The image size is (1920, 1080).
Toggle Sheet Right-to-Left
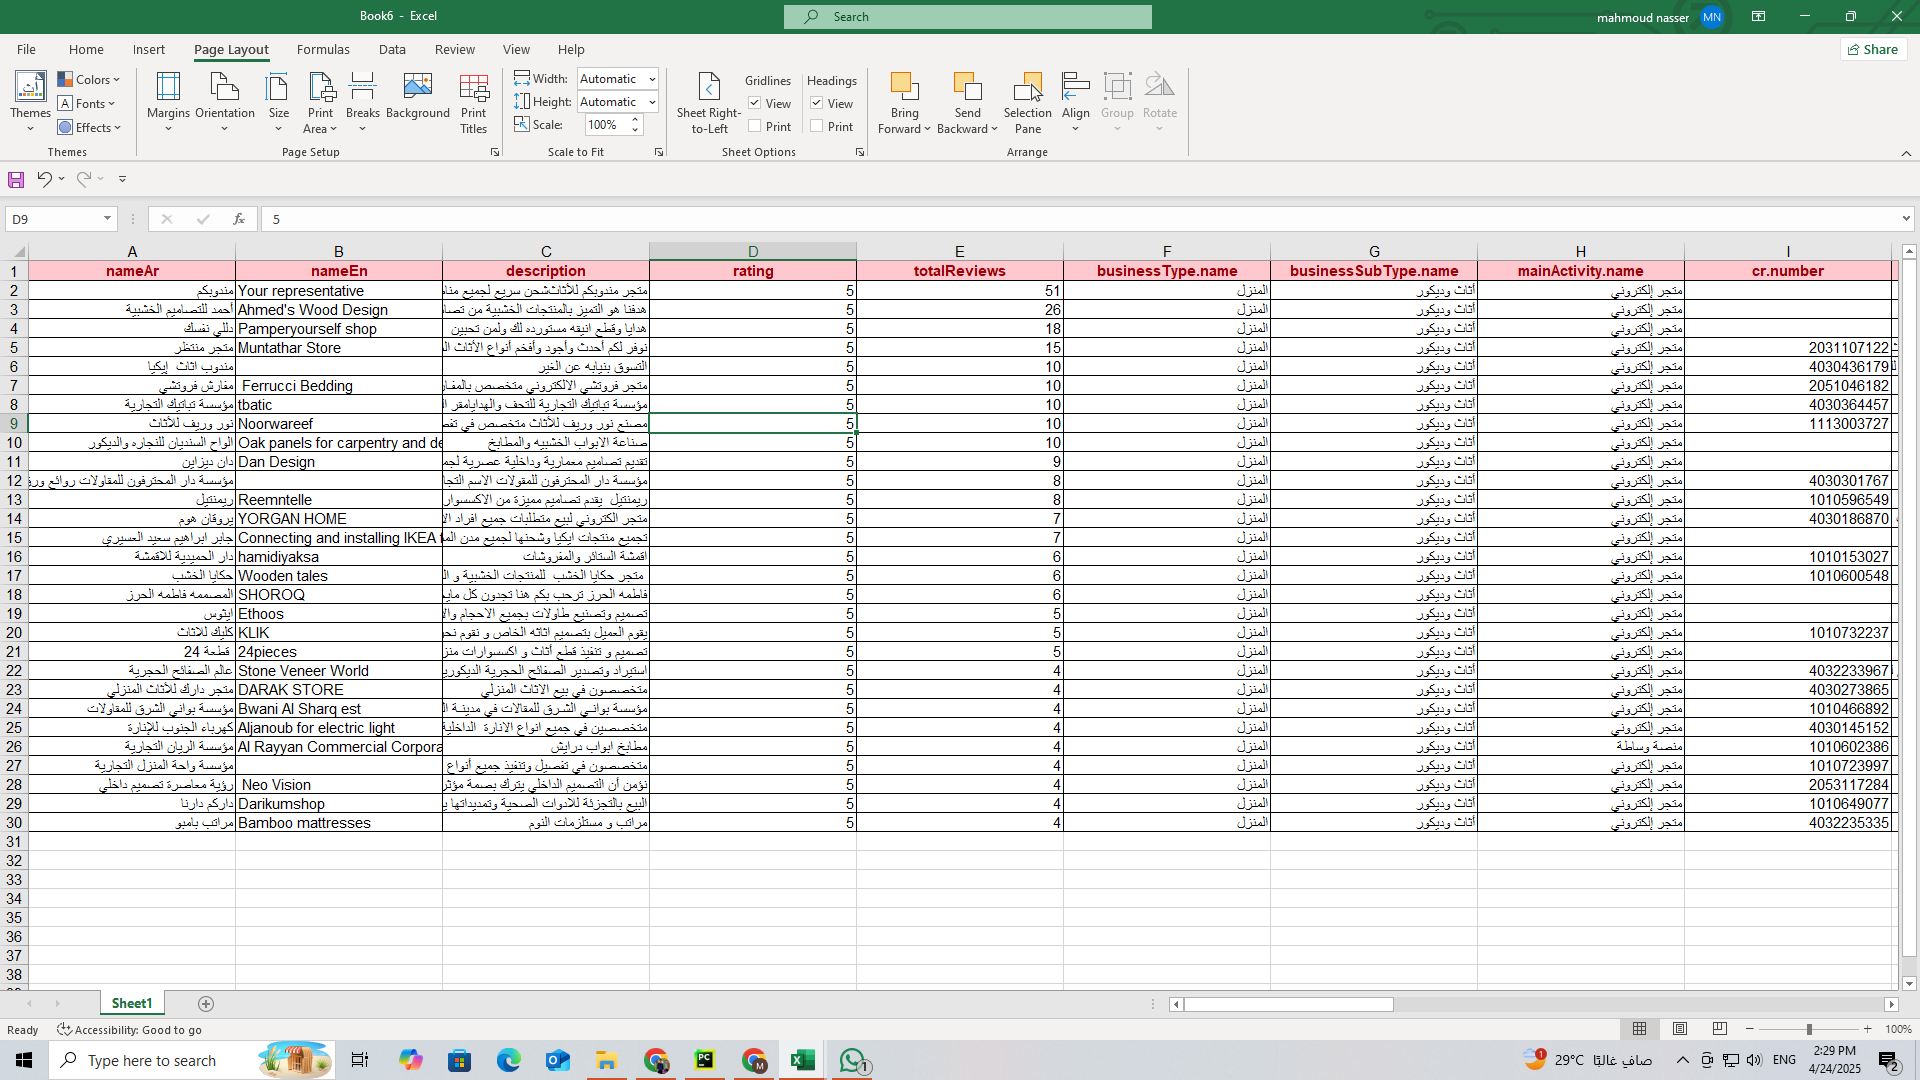708,100
